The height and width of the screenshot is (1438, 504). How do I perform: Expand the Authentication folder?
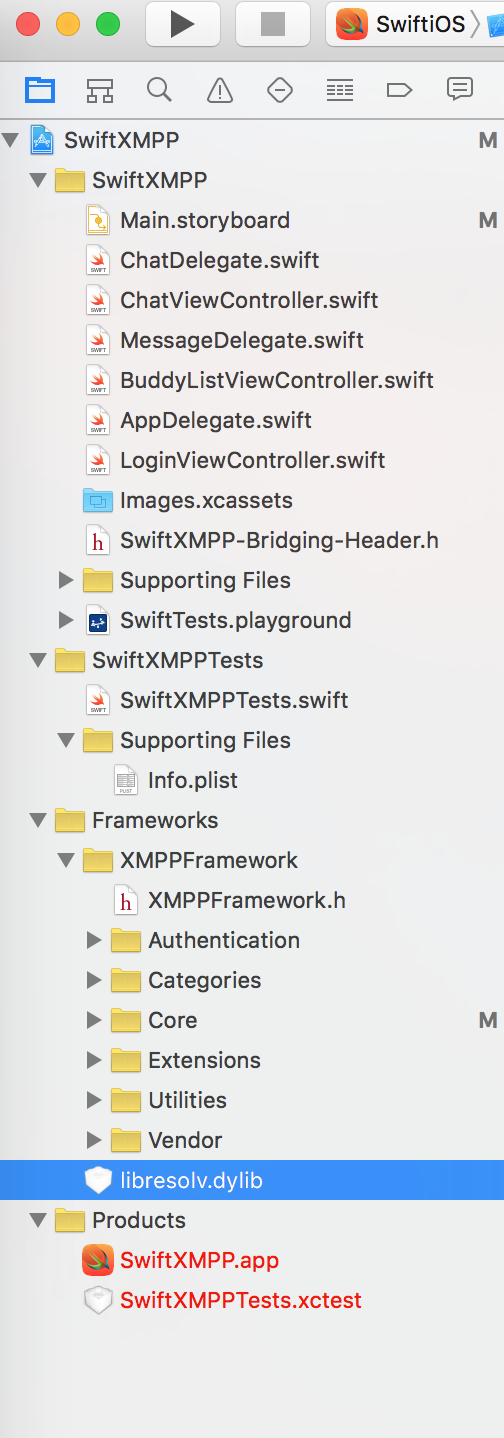(94, 940)
